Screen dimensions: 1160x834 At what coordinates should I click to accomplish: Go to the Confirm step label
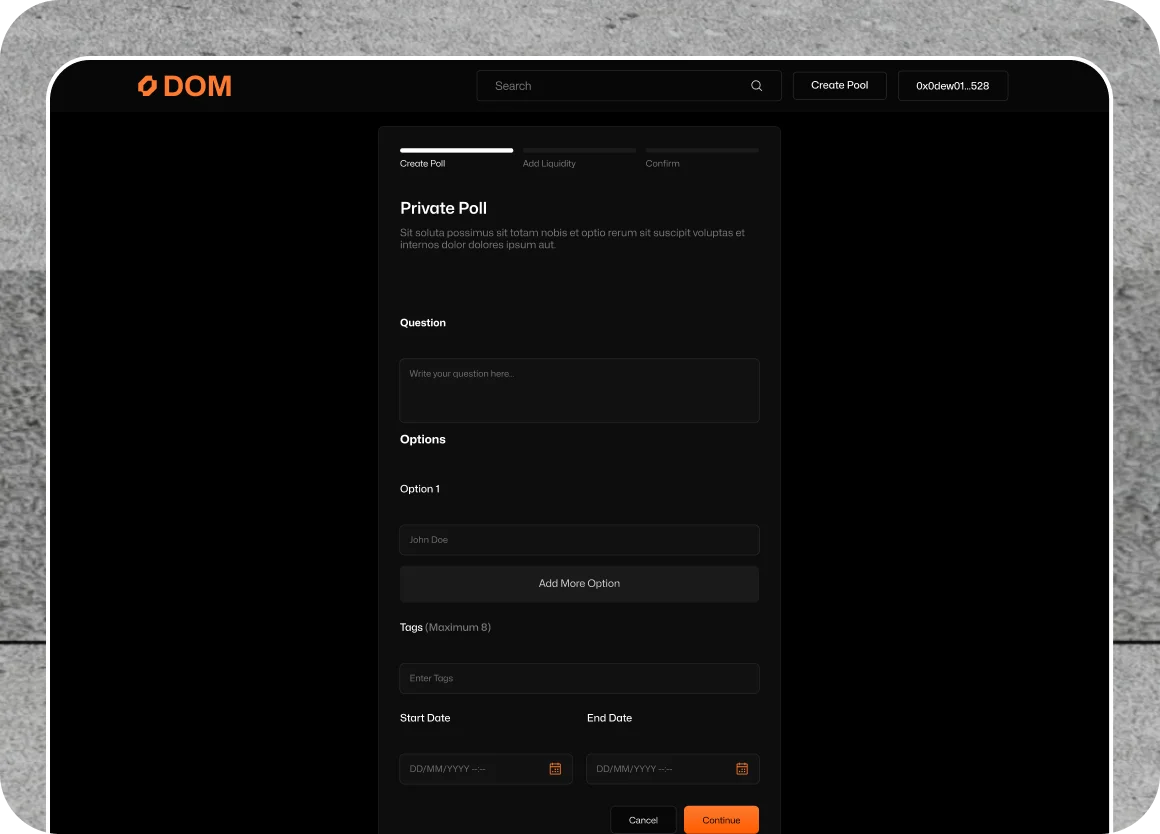coord(662,164)
